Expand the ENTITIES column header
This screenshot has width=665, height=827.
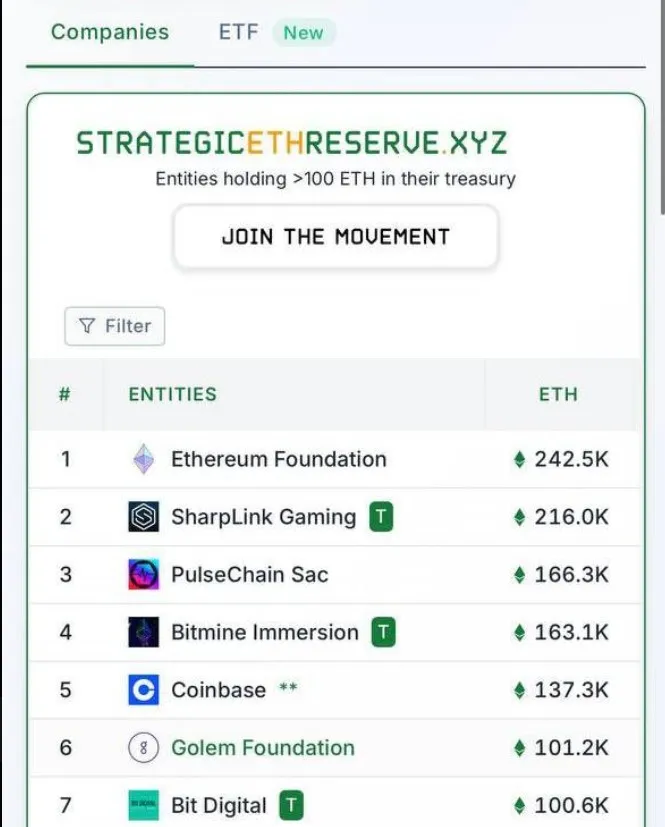click(171, 394)
